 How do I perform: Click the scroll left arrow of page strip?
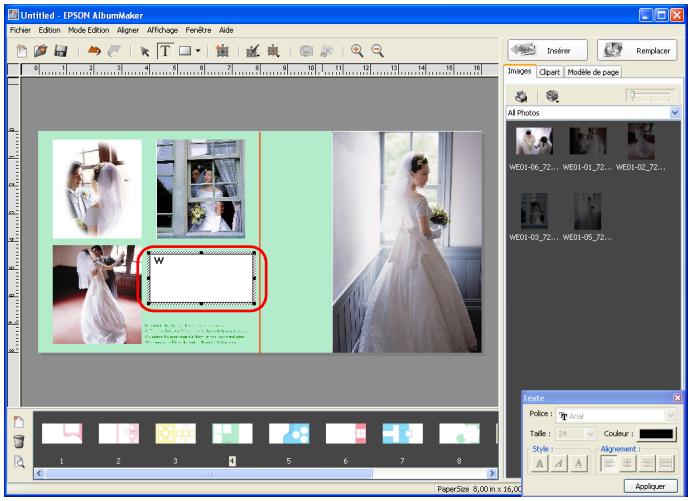[x=39, y=474]
